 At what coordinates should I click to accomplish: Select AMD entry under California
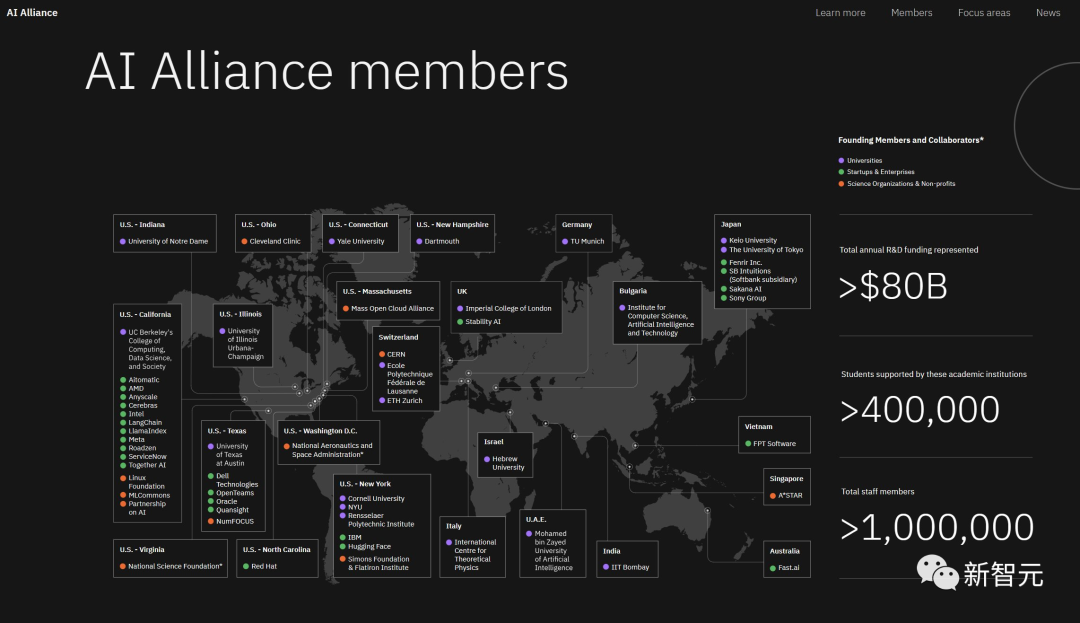tap(132, 389)
